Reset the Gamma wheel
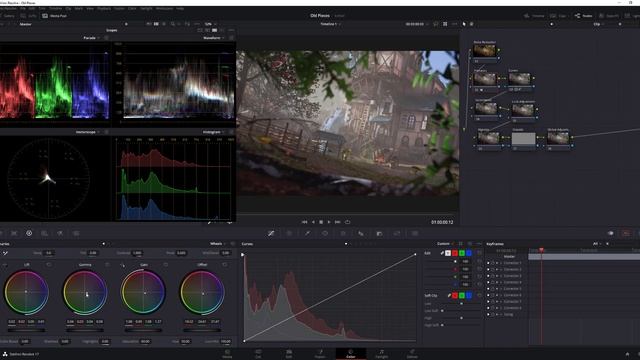640x360 pixels. tap(107, 264)
